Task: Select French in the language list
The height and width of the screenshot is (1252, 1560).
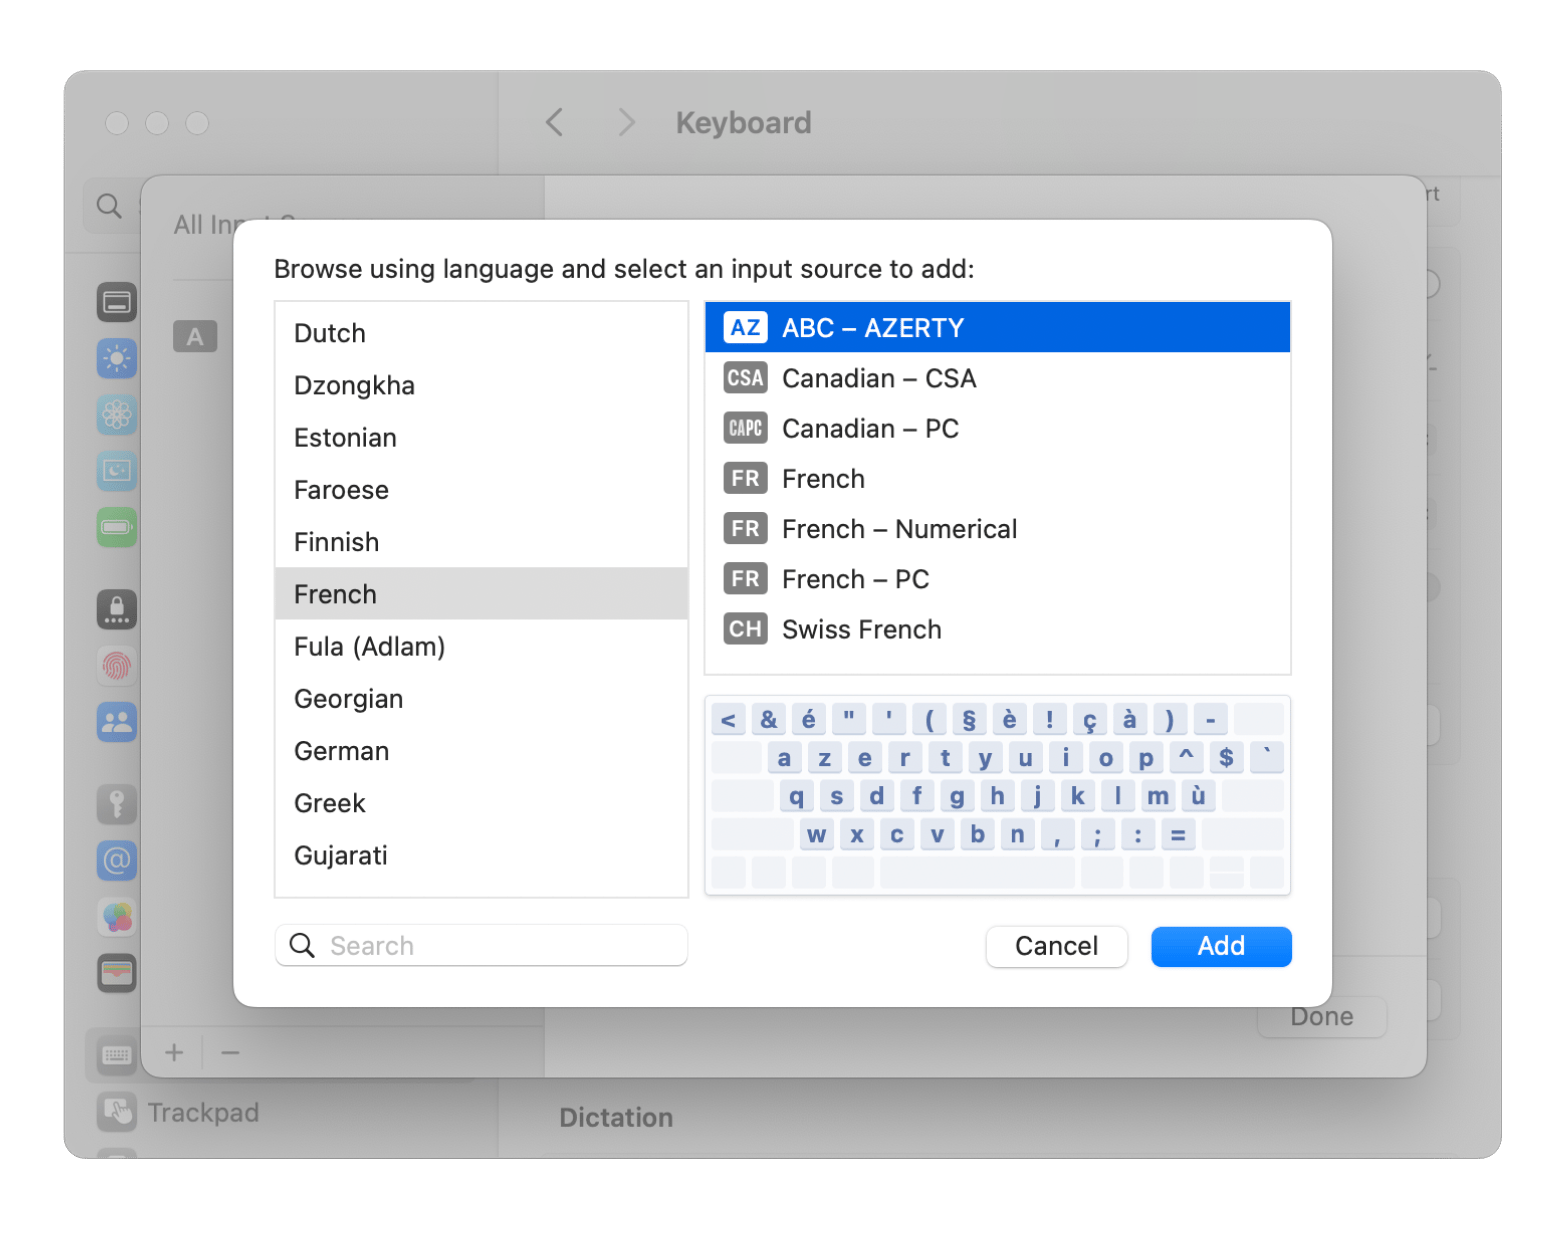Action: [x=481, y=594]
